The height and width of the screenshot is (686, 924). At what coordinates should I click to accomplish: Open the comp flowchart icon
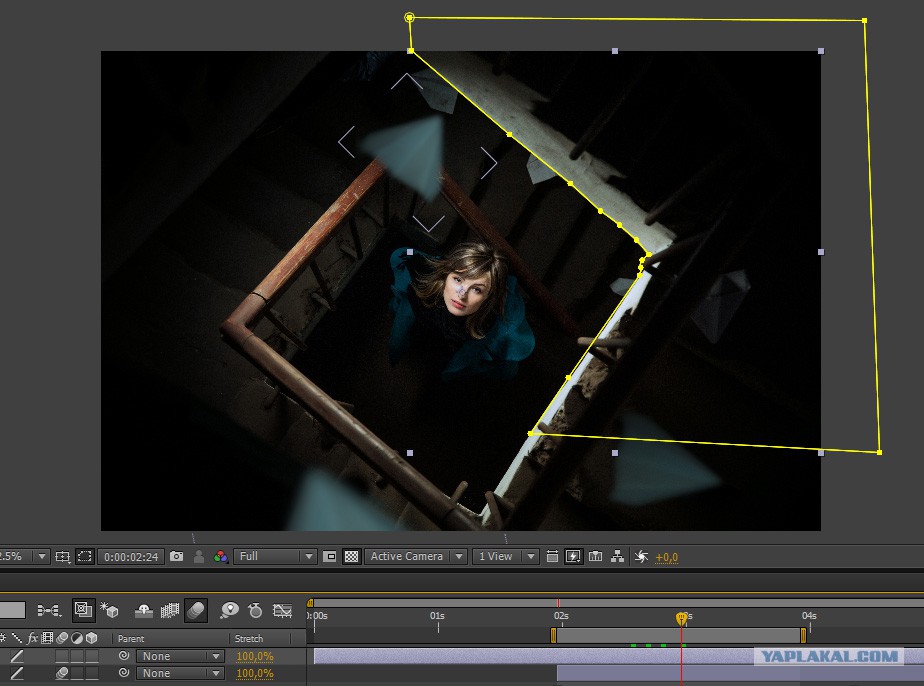[618, 556]
